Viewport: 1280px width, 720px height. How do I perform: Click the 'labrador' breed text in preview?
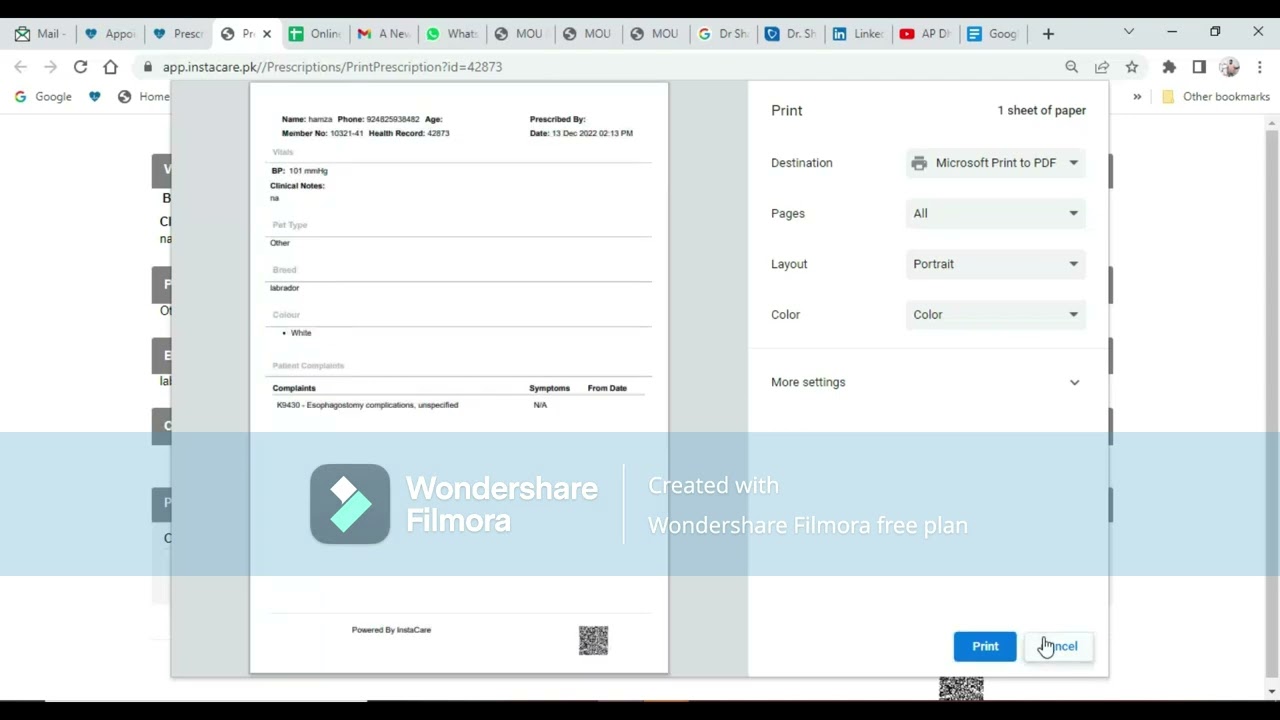284,288
